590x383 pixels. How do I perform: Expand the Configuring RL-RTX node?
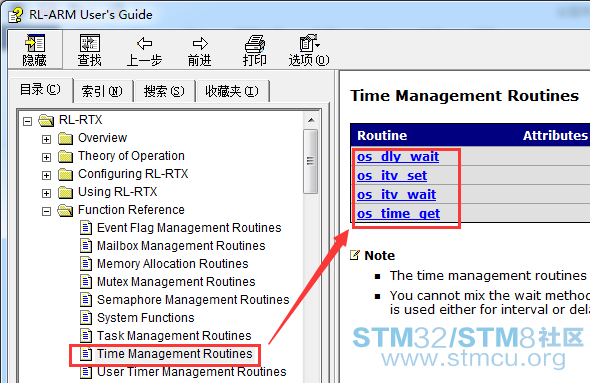click(x=46, y=175)
